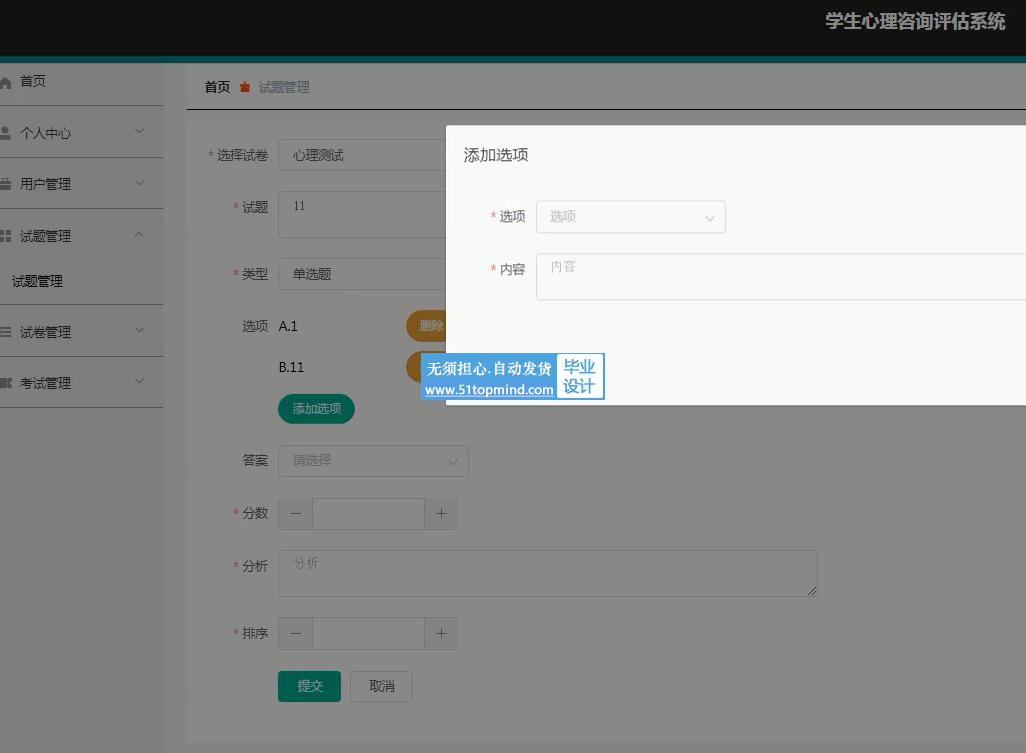Expand the 用户管理 menu chevron
Image resolution: width=1026 pixels, height=753 pixels.
coord(139,183)
